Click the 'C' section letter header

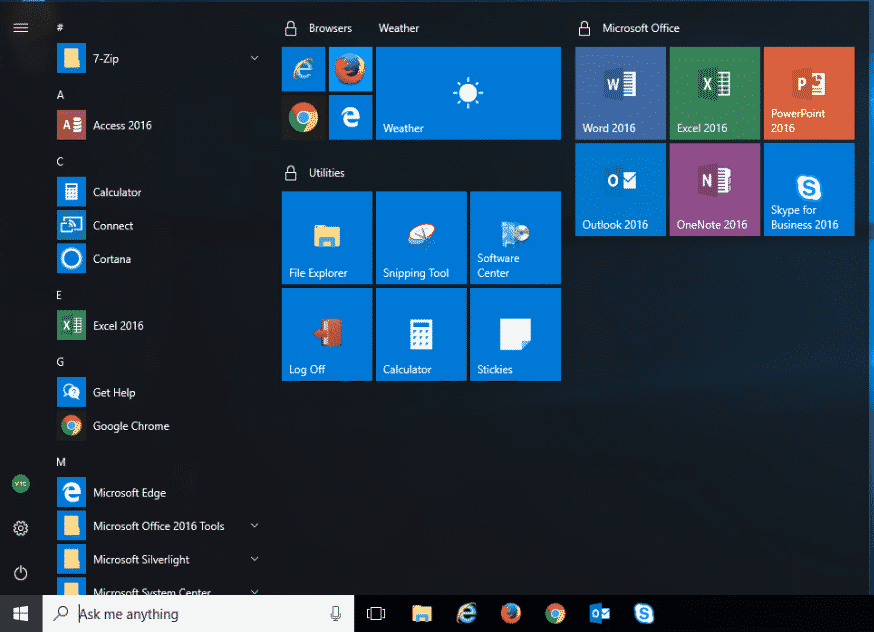coord(60,162)
